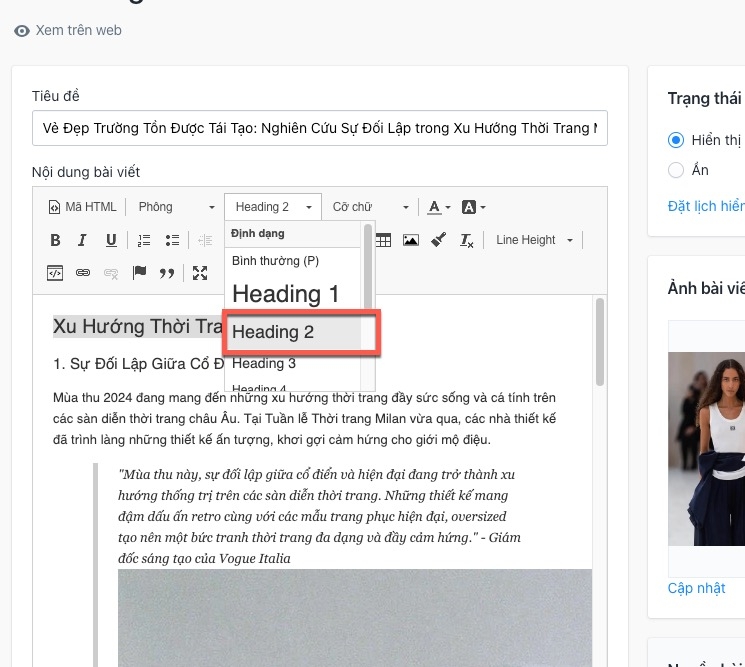Image resolution: width=745 pixels, height=667 pixels.
Task: Insert an anchor flag
Action: (139, 272)
